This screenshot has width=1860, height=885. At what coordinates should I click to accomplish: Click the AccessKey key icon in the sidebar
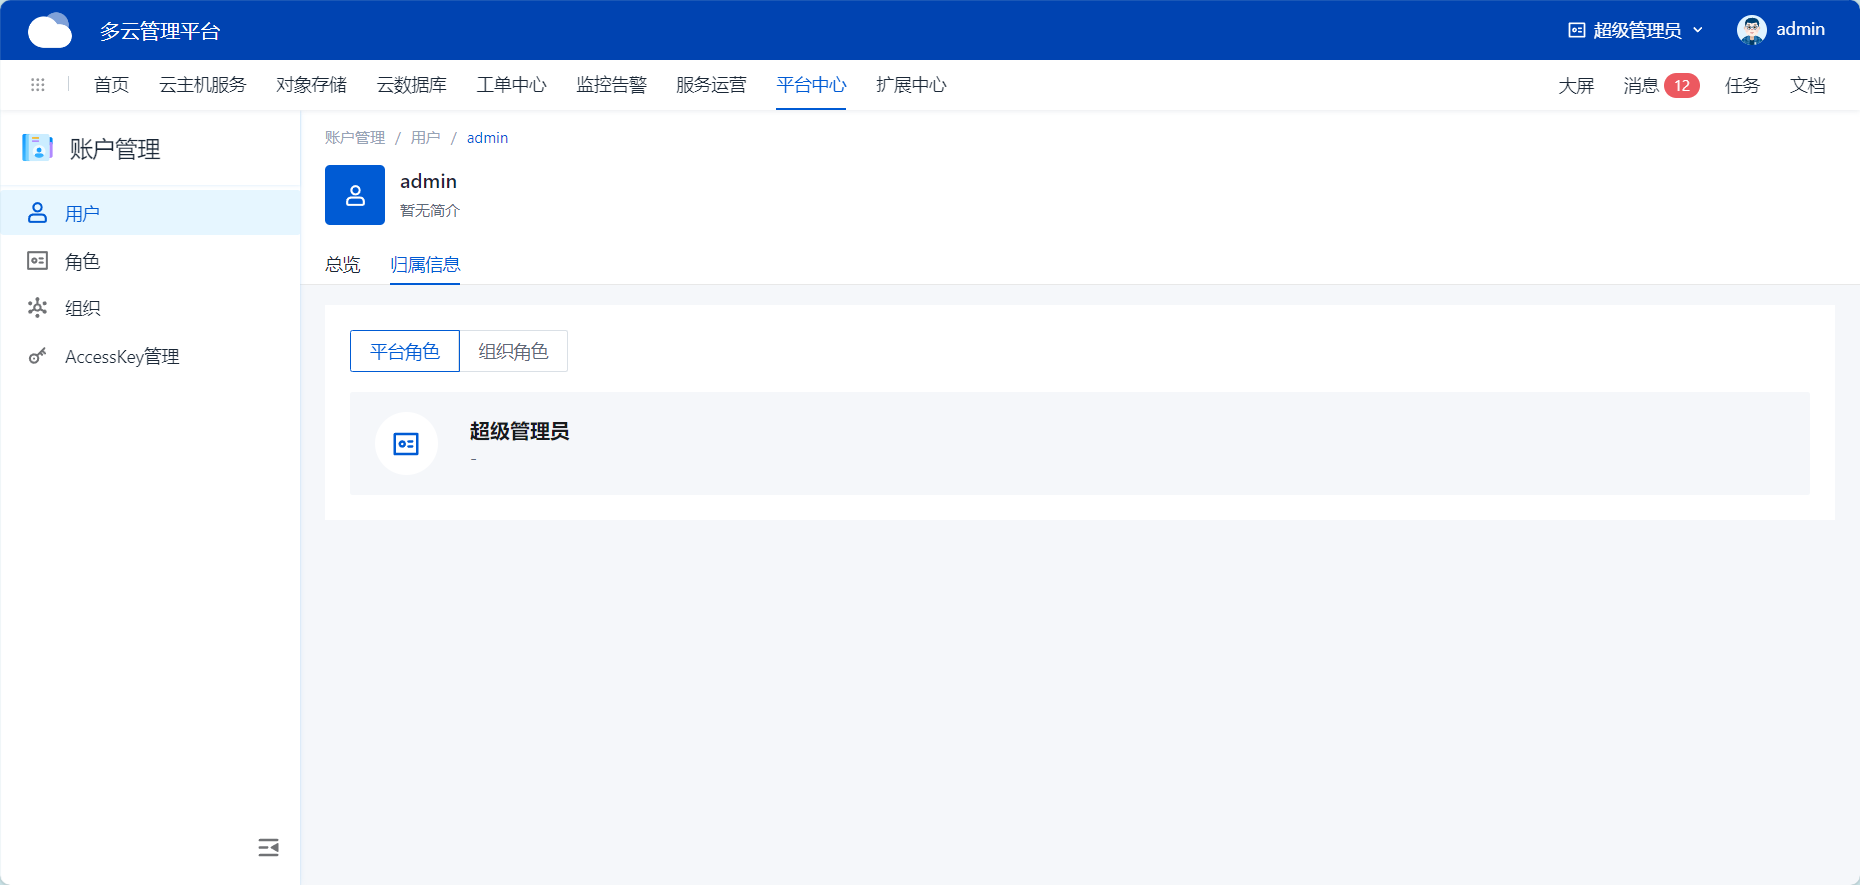coord(37,356)
